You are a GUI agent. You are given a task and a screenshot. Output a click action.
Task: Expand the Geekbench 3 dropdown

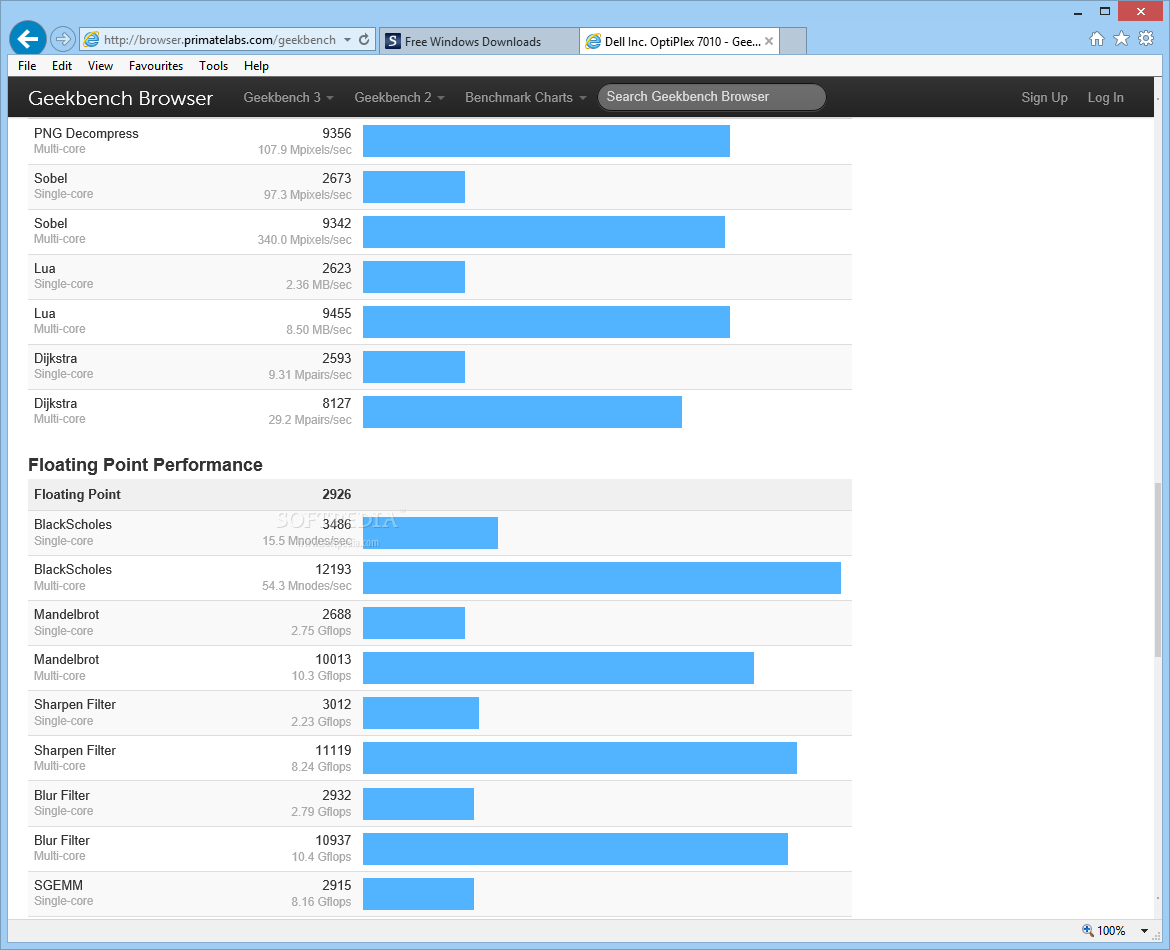click(288, 97)
